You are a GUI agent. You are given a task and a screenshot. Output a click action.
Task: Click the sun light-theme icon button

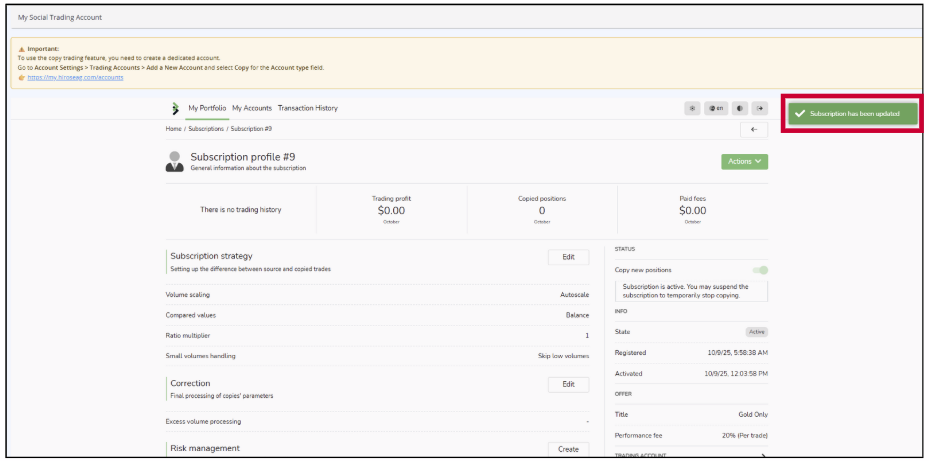[692, 108]
